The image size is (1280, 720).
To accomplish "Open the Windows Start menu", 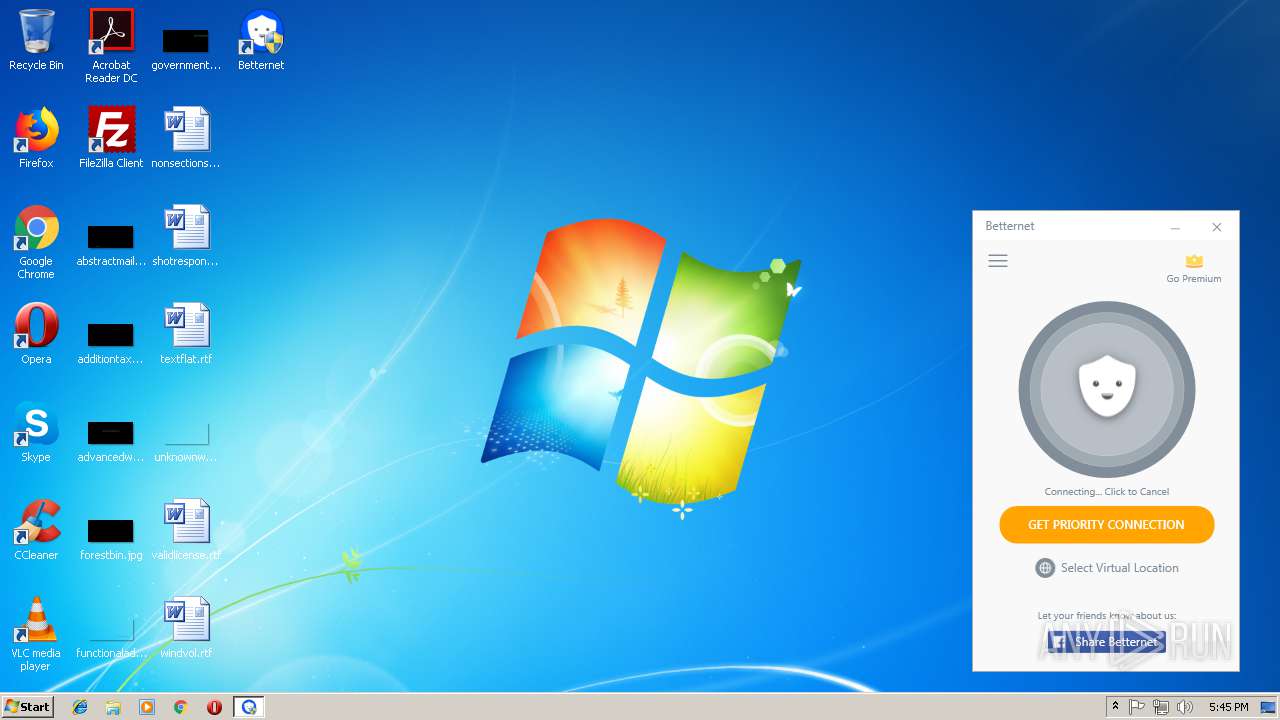I will (x=27, y=707).
